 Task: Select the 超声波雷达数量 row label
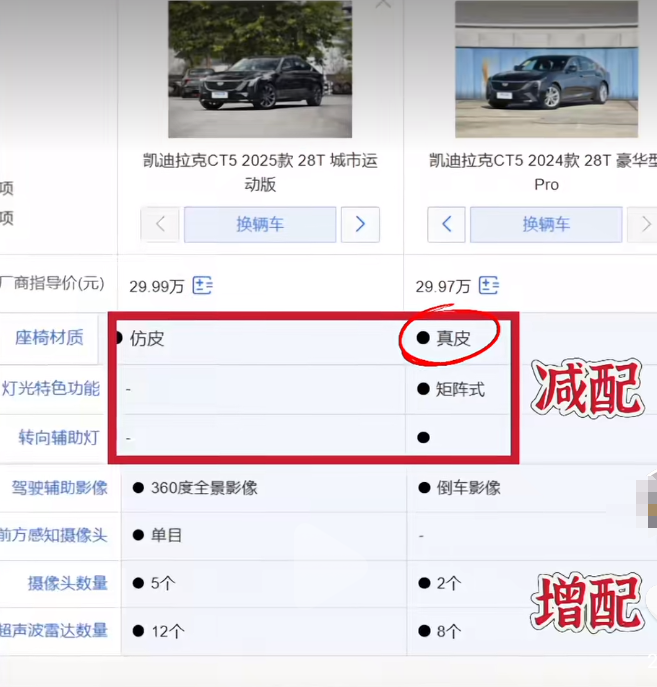click(53, 630)
